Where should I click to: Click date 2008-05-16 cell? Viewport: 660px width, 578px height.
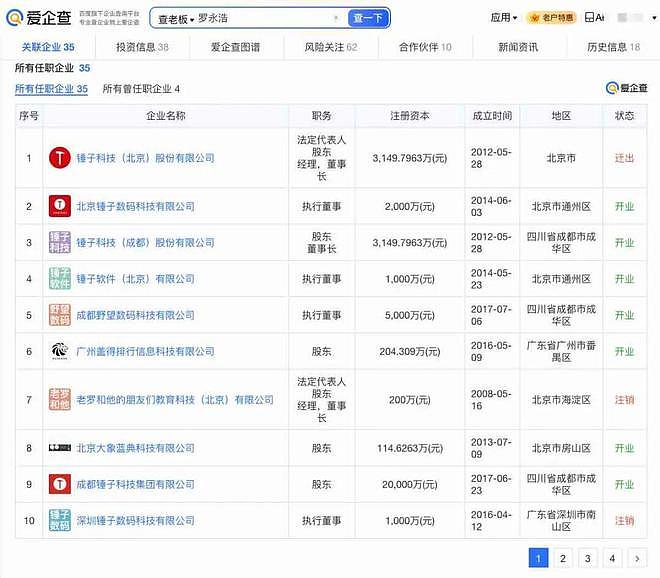[x=491, y=400]
